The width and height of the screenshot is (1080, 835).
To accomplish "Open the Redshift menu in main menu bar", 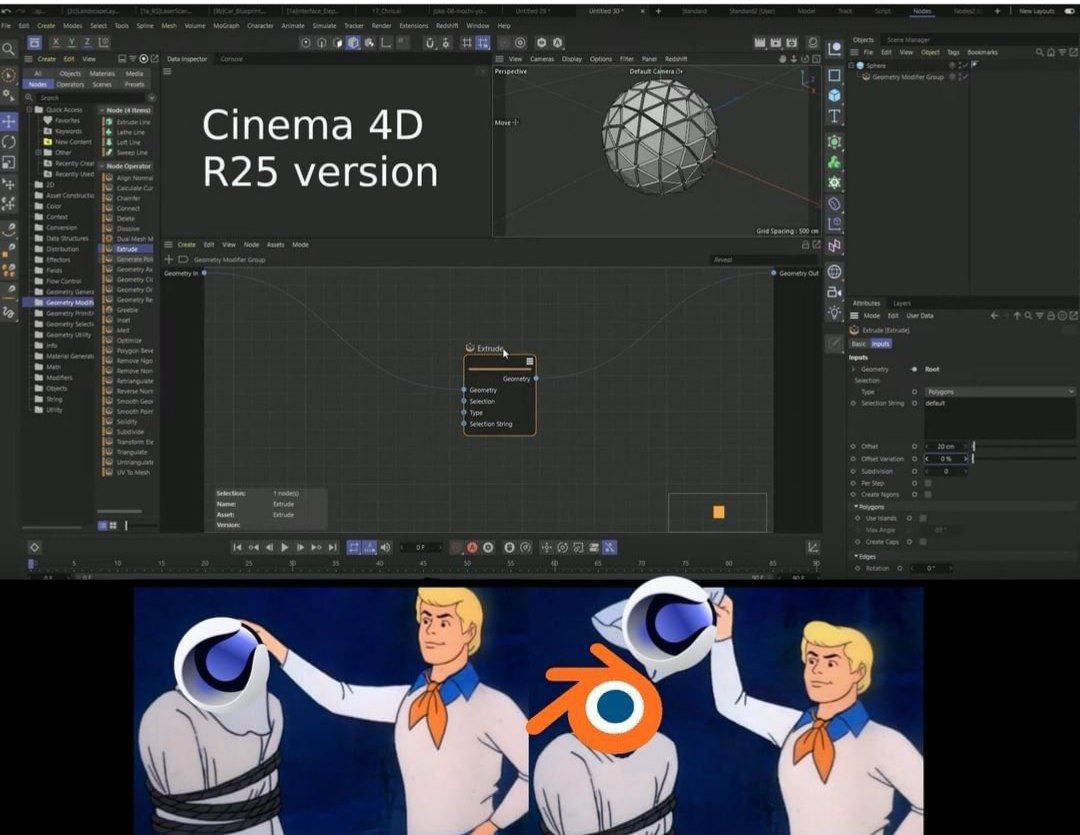I will (446, 25).
